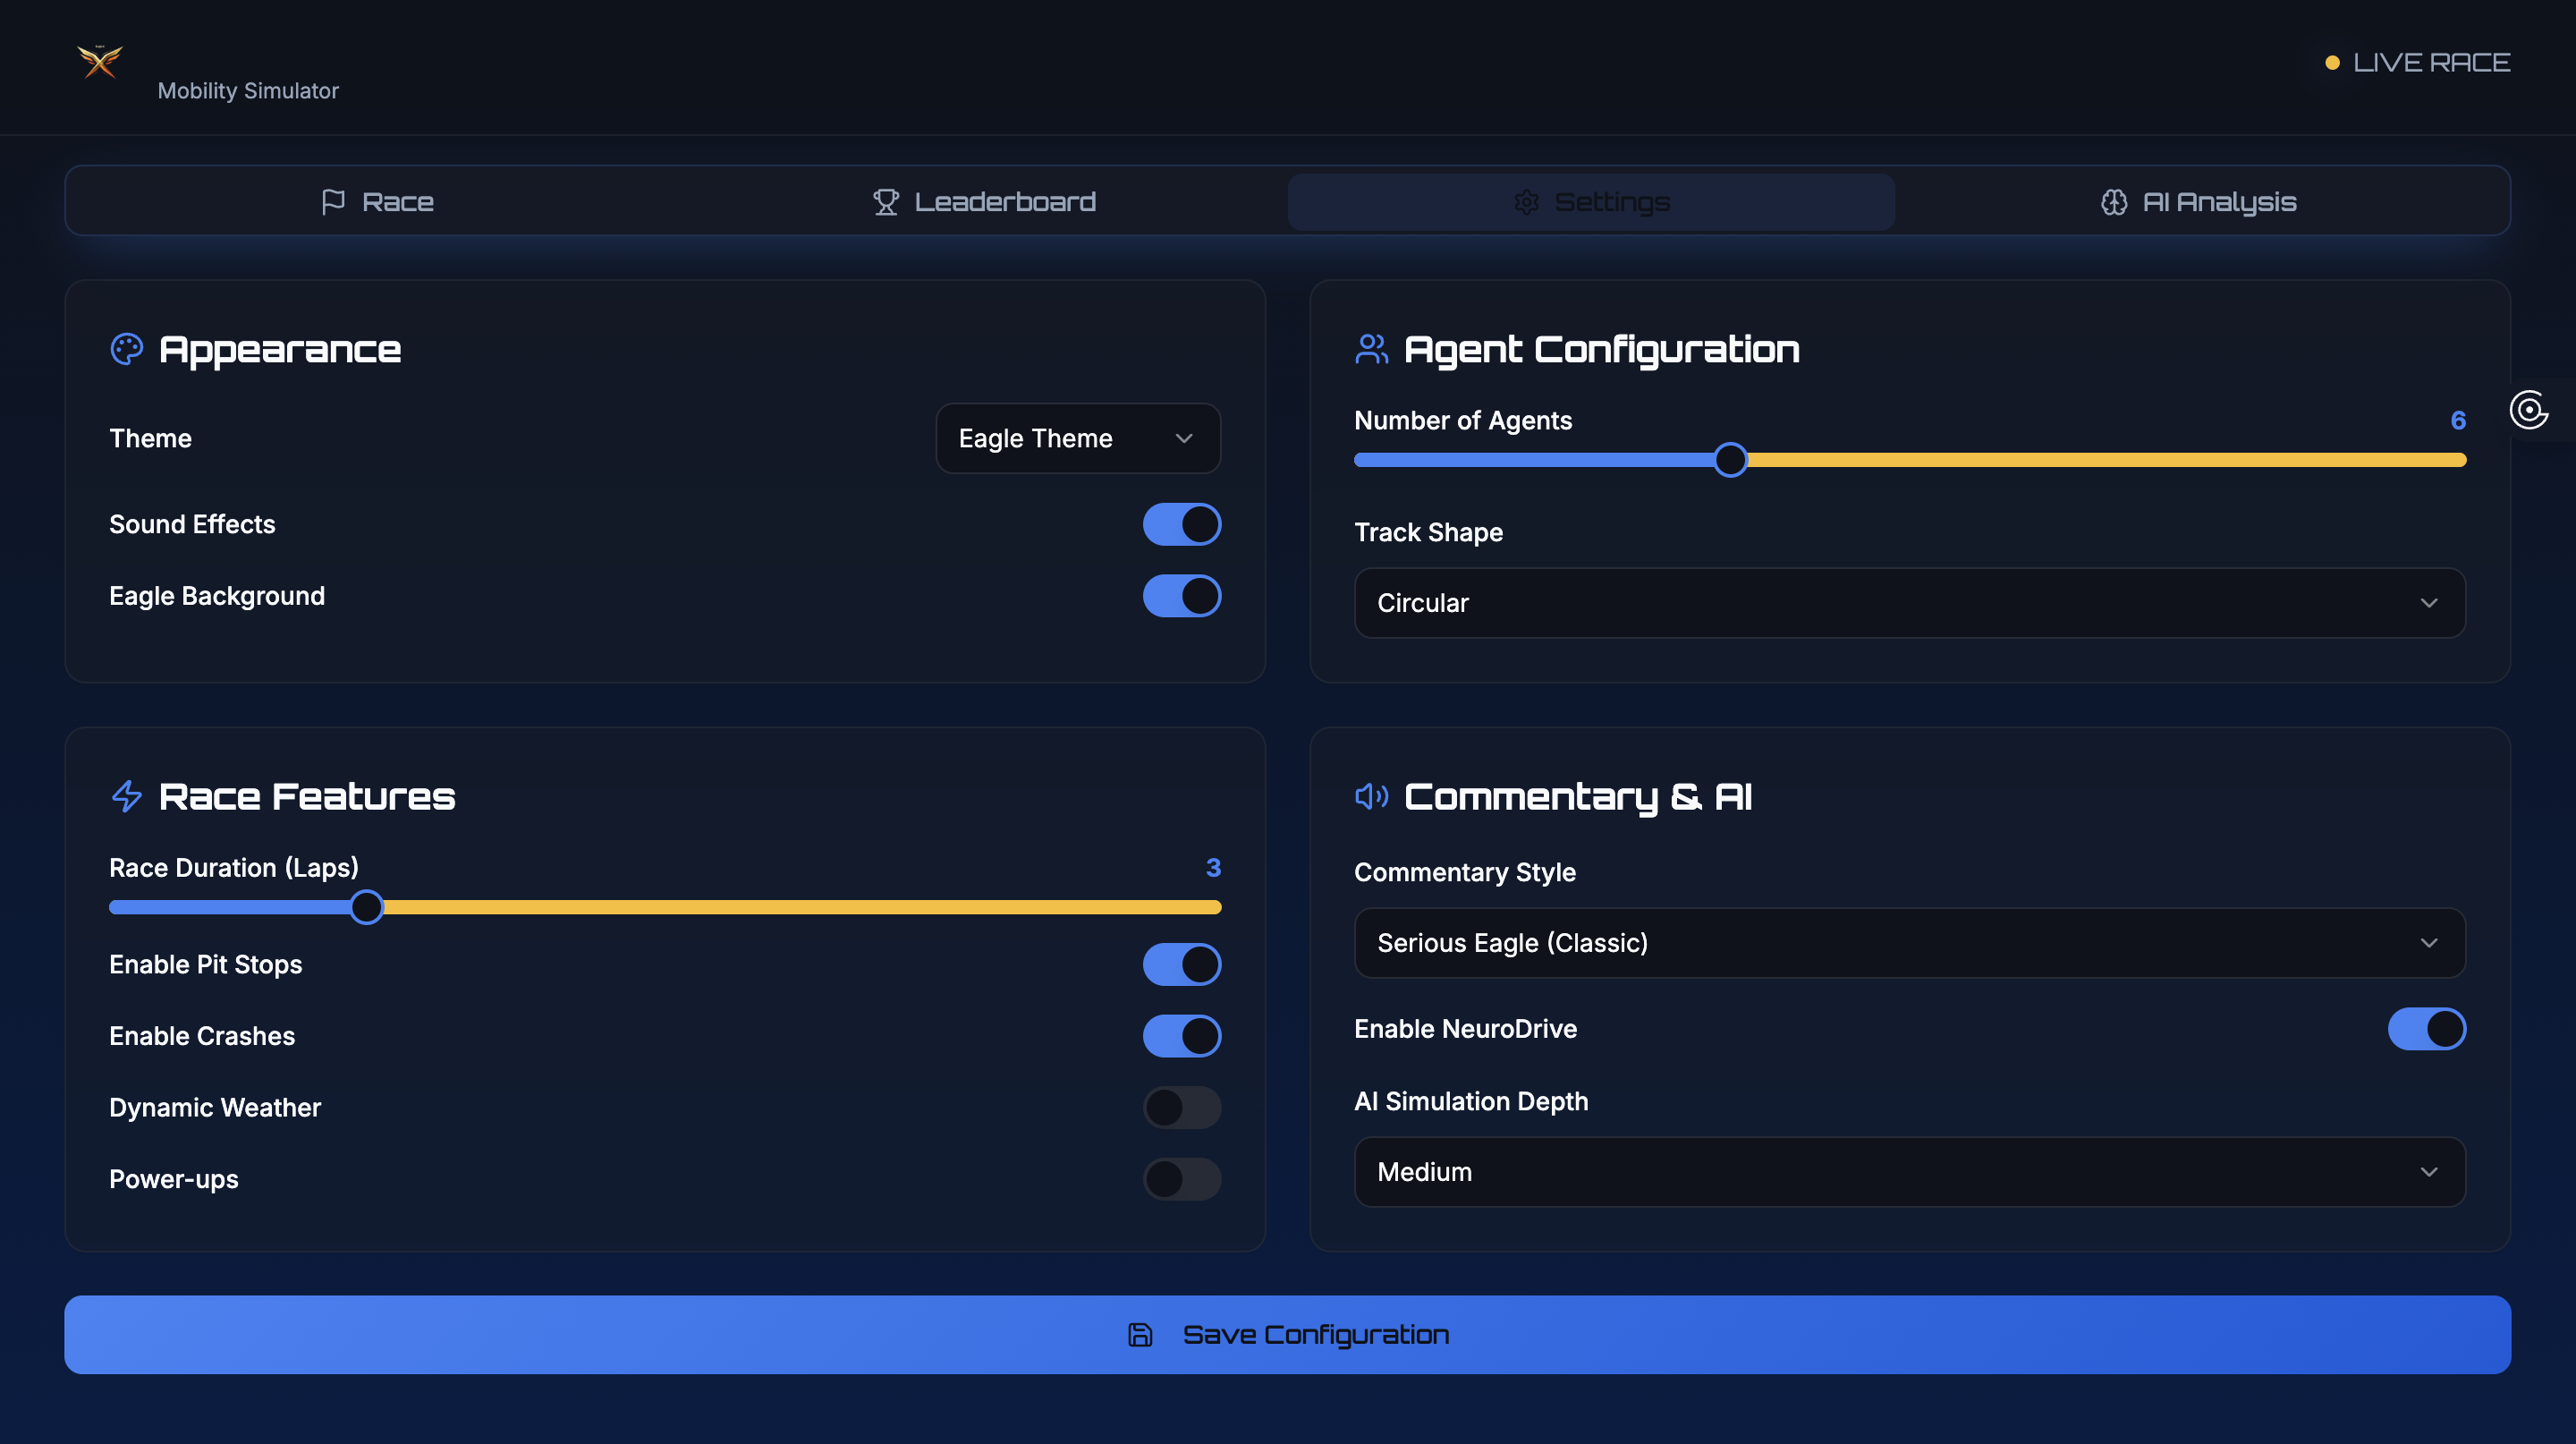The width and height of the screenshot is (2576, 1444).
Task: Open the Eagle Theme dropdown
Action: 1077,438
